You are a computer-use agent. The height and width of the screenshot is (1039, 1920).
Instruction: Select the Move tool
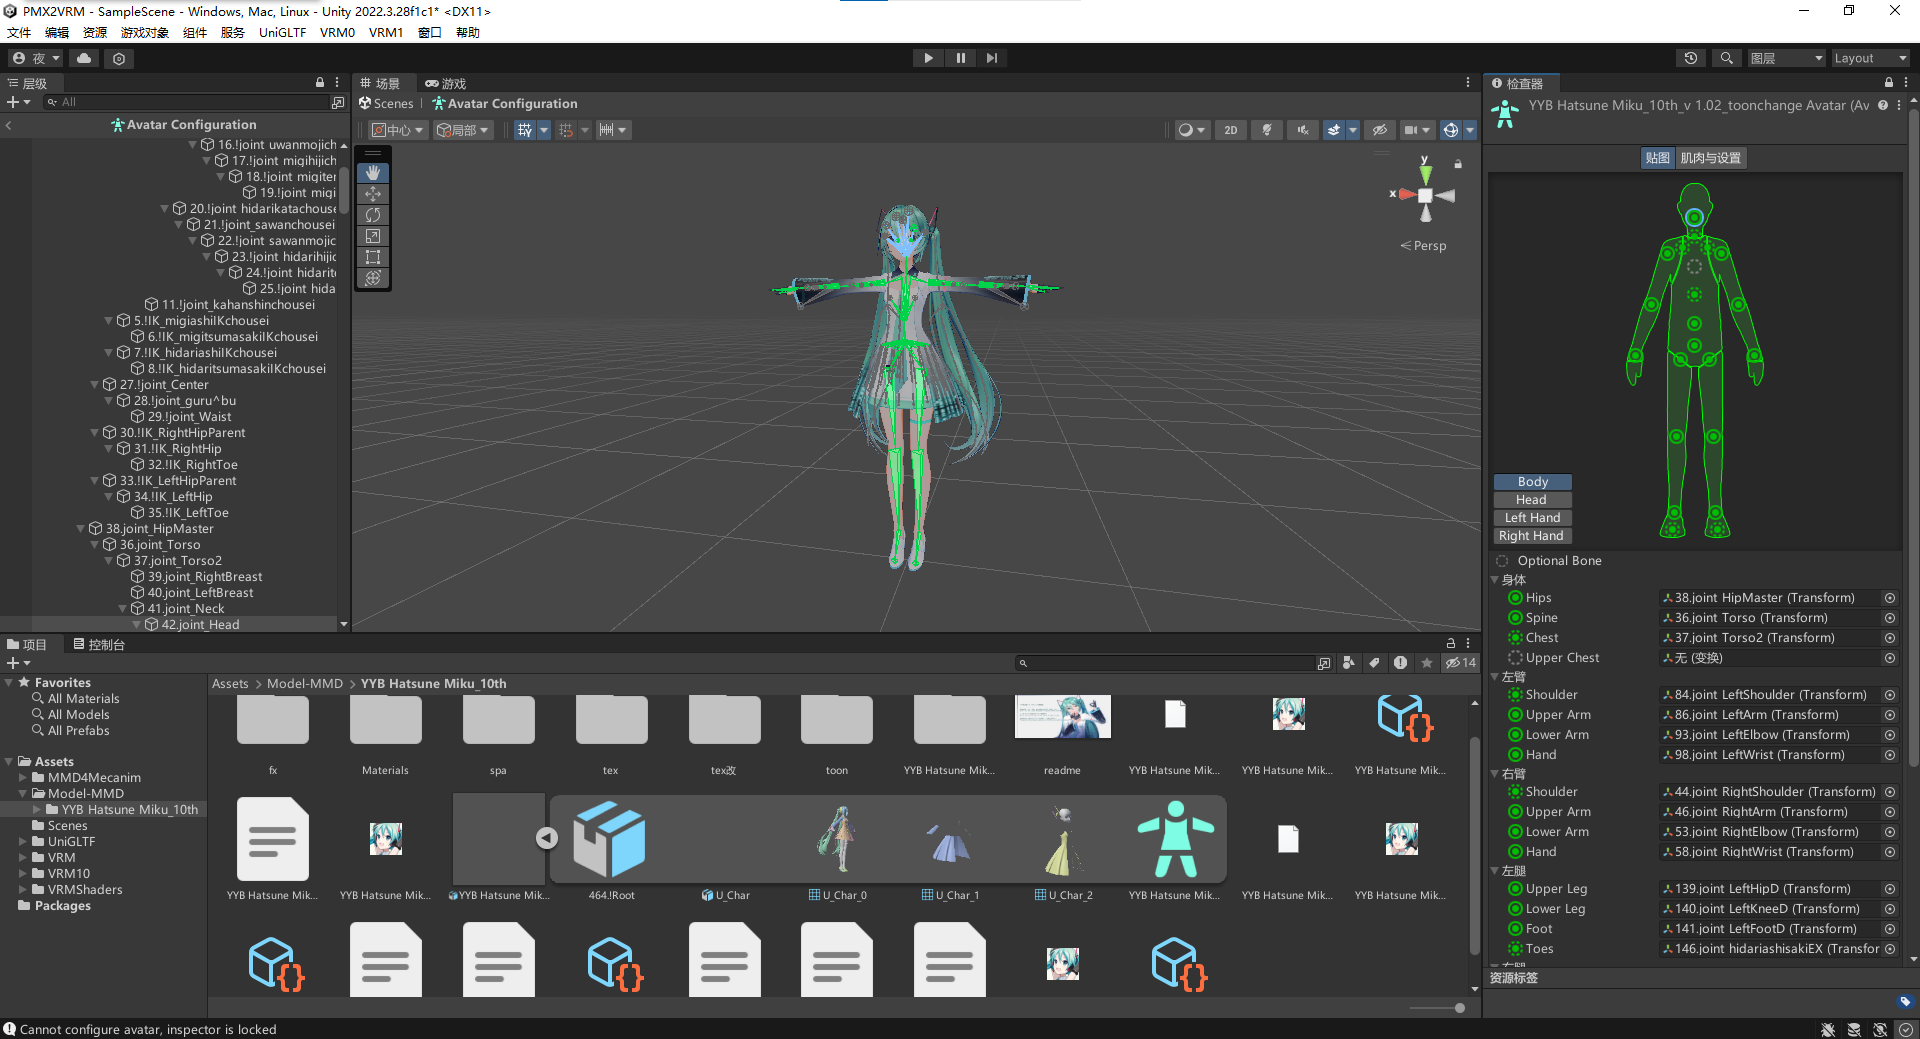[373, 194]
